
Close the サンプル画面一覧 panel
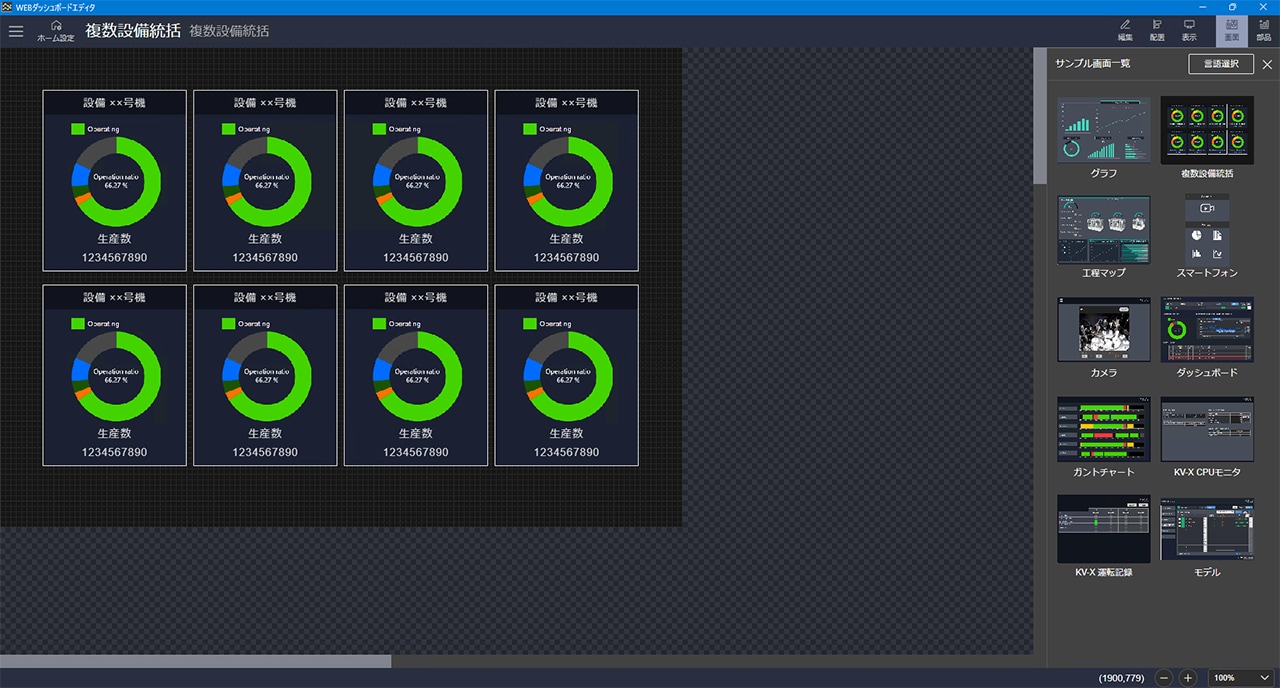1267,64
